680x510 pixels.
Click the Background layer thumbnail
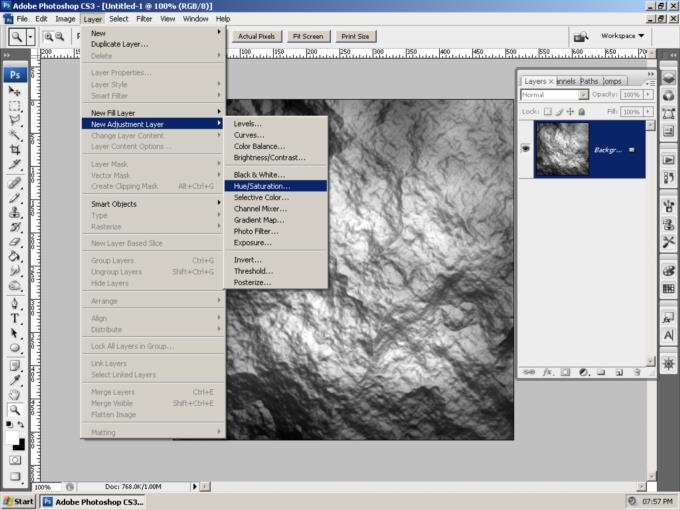point(562,149)
